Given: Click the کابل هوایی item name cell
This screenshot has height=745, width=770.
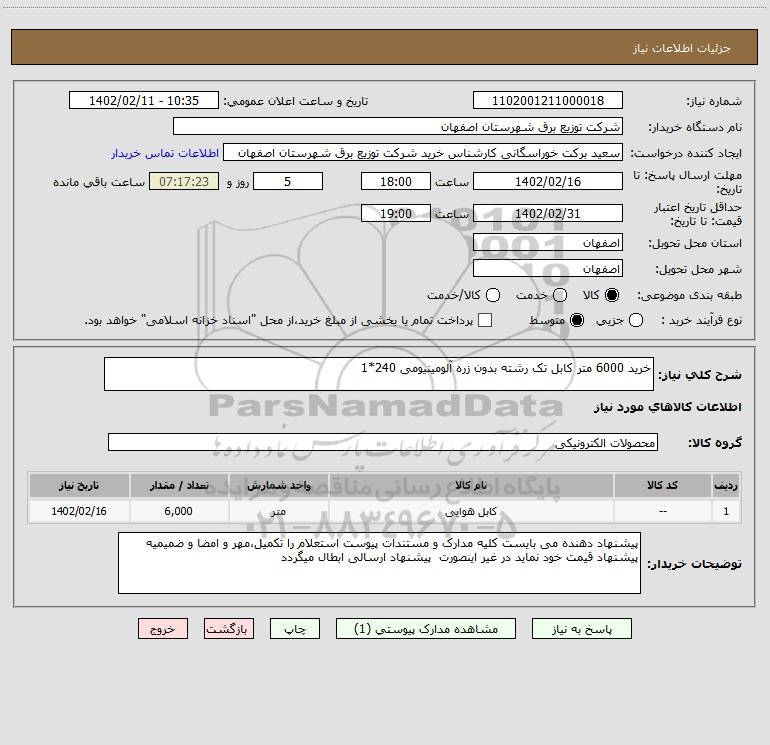Looking at the screenshot, I should (470, 511).
